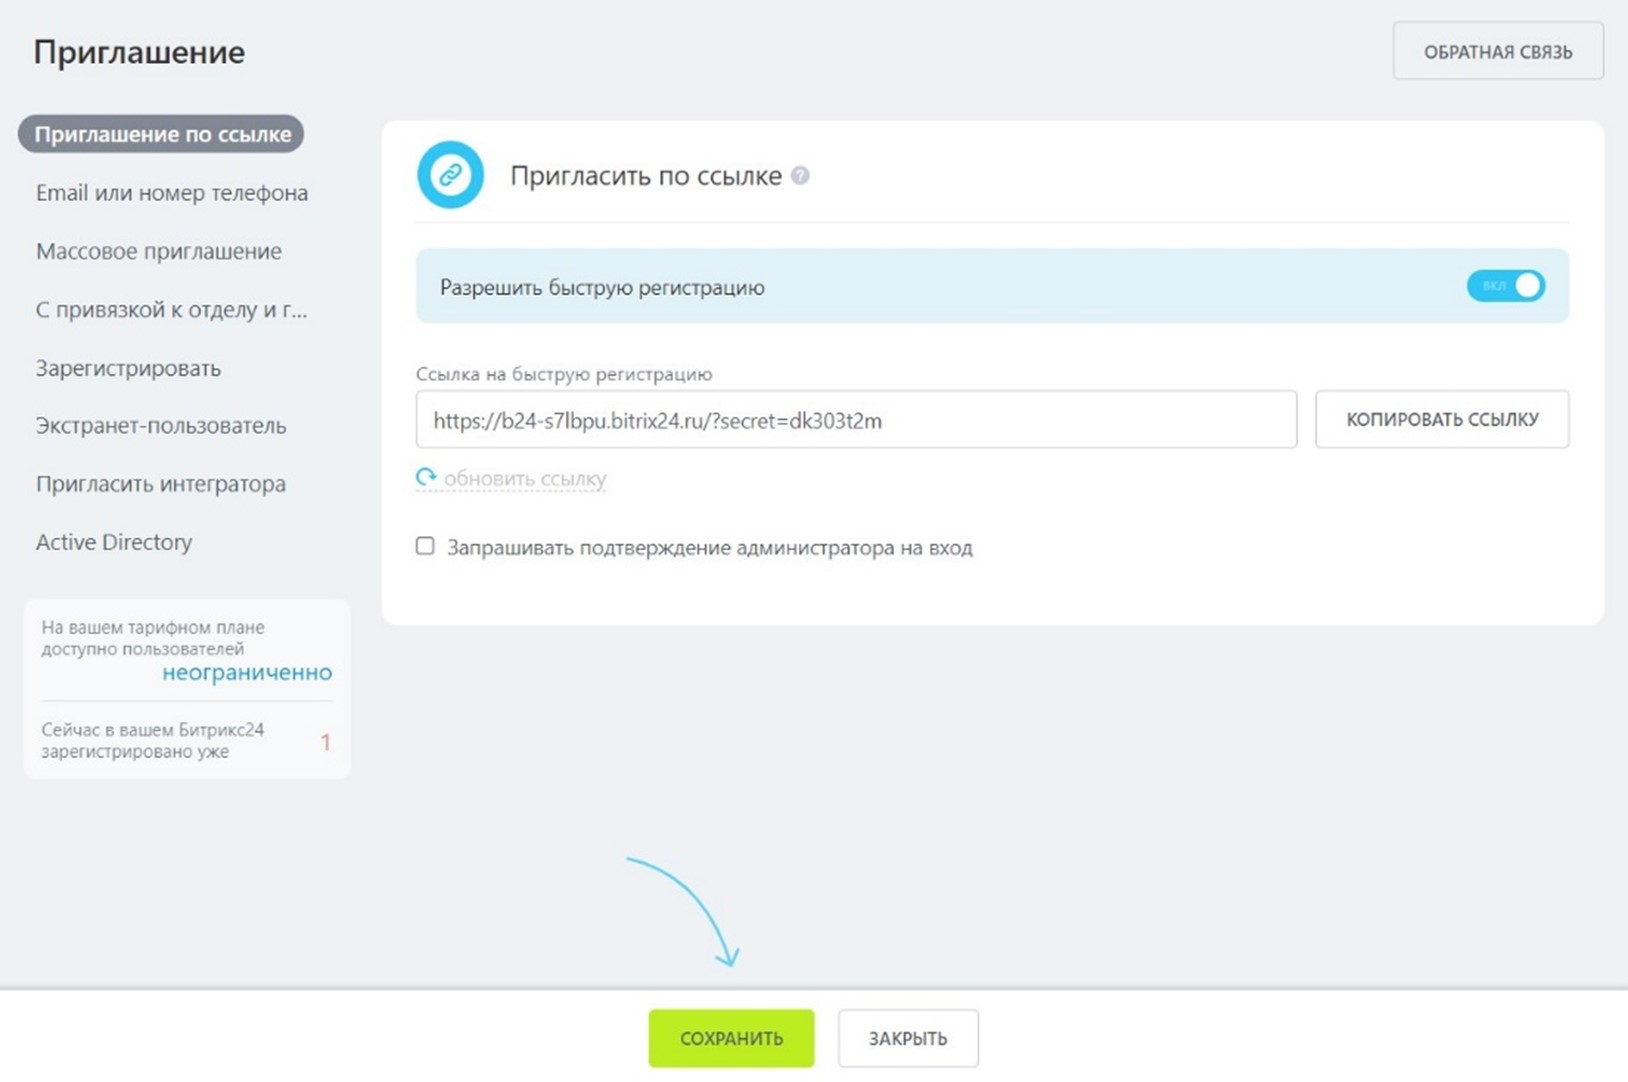1628x1082 pixels.
Task: Open Email или номер телефона section
Action: (x=172, y=192)
